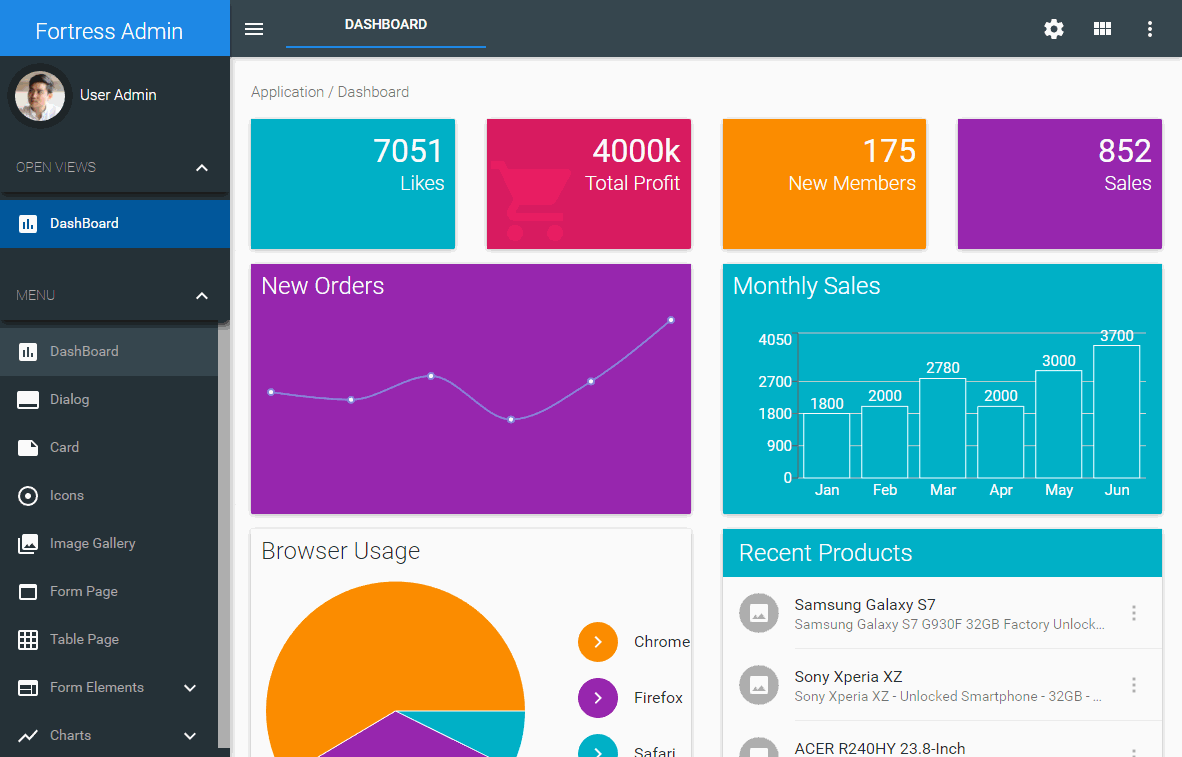
Task: Open Sony Xperia XZ more options
Action: pyautogui.click(x=1133, y=685)
